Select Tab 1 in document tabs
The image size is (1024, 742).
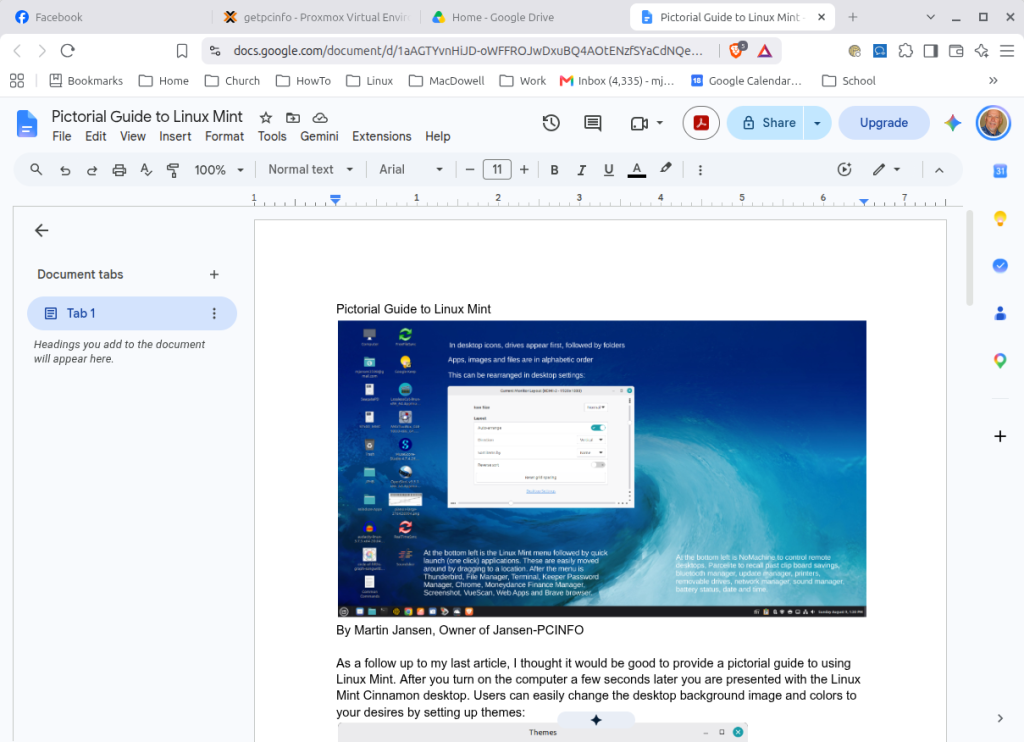[x=132, y=314]
